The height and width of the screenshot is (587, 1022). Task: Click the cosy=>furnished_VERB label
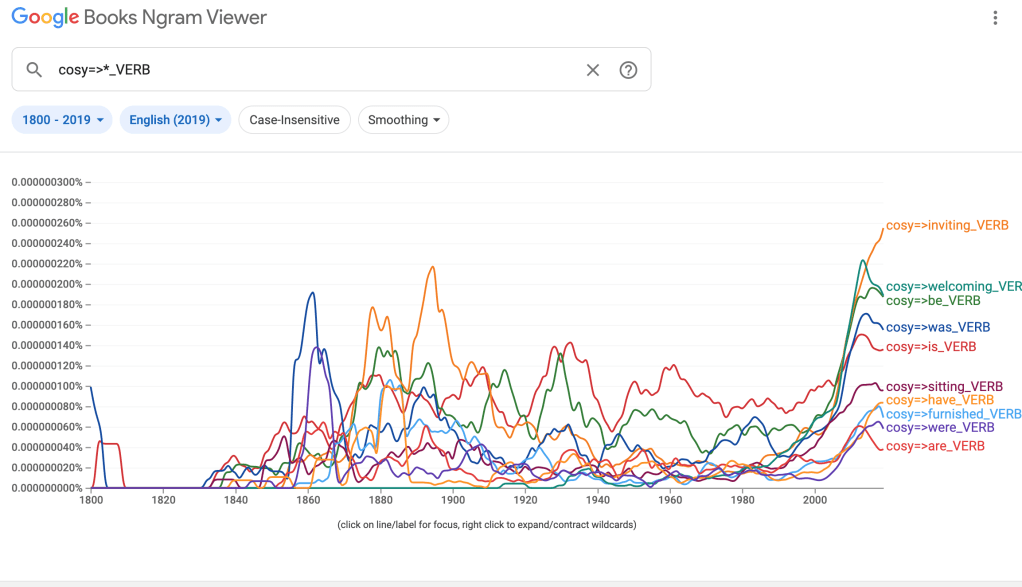[953, 414]
